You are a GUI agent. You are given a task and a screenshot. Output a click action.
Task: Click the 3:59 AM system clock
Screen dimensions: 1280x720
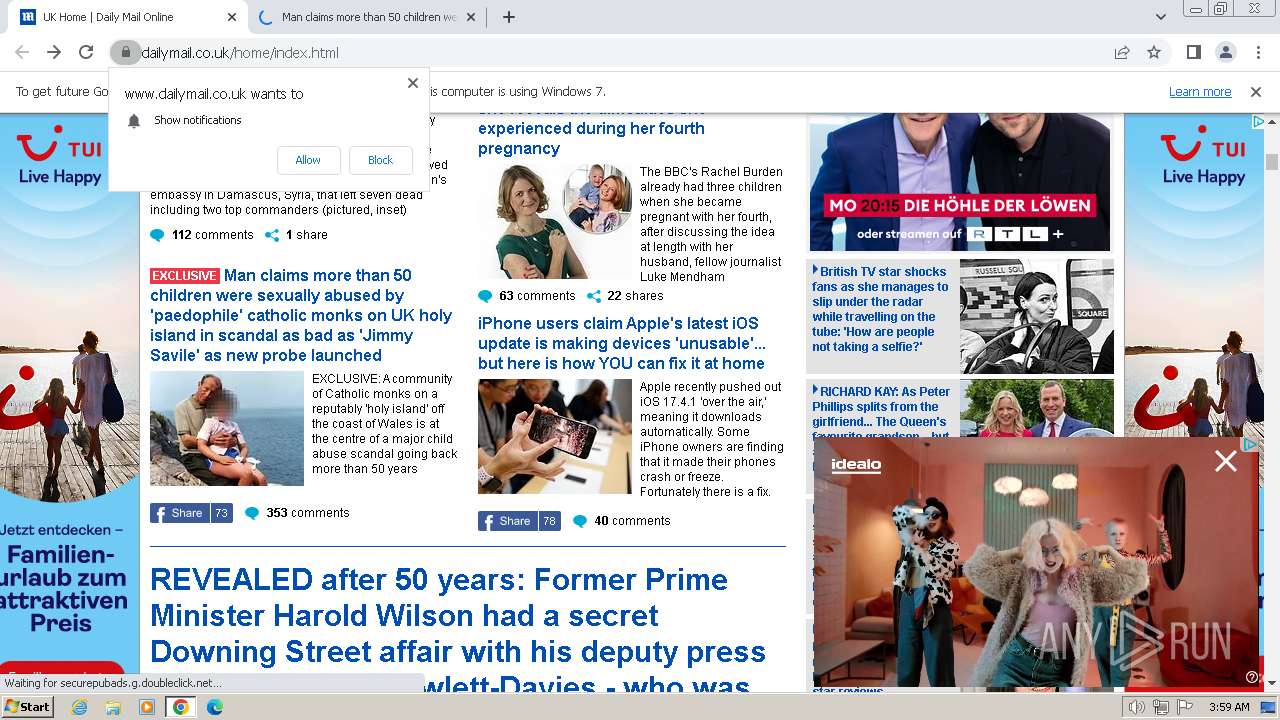pos(1229,707)
